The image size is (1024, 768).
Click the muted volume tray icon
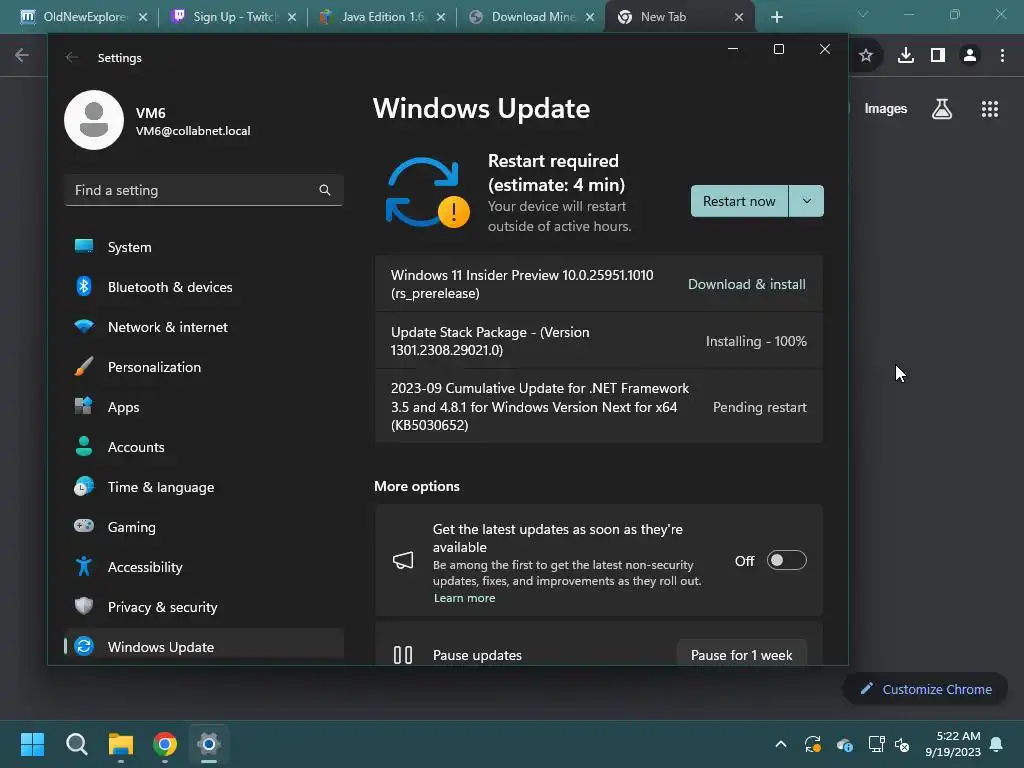(x=903, y=744)
